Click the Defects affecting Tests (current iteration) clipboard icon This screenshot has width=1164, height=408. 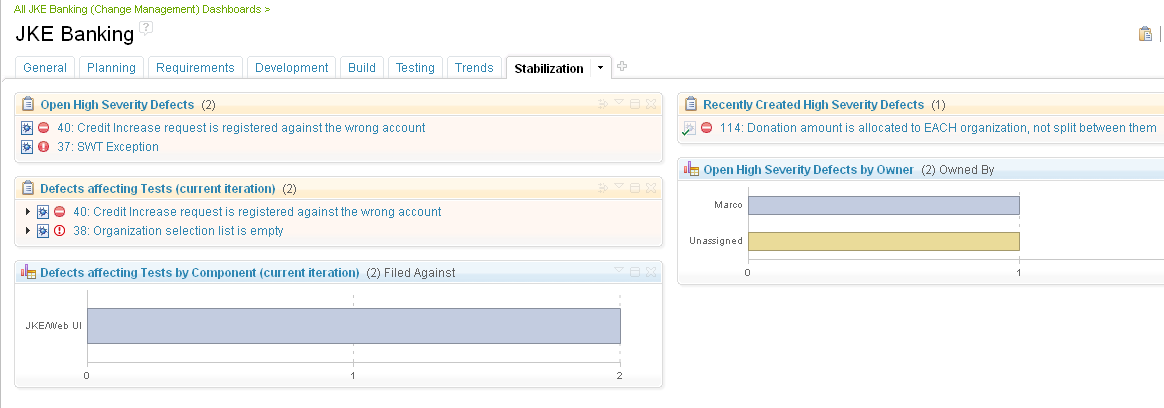(28, 188)
